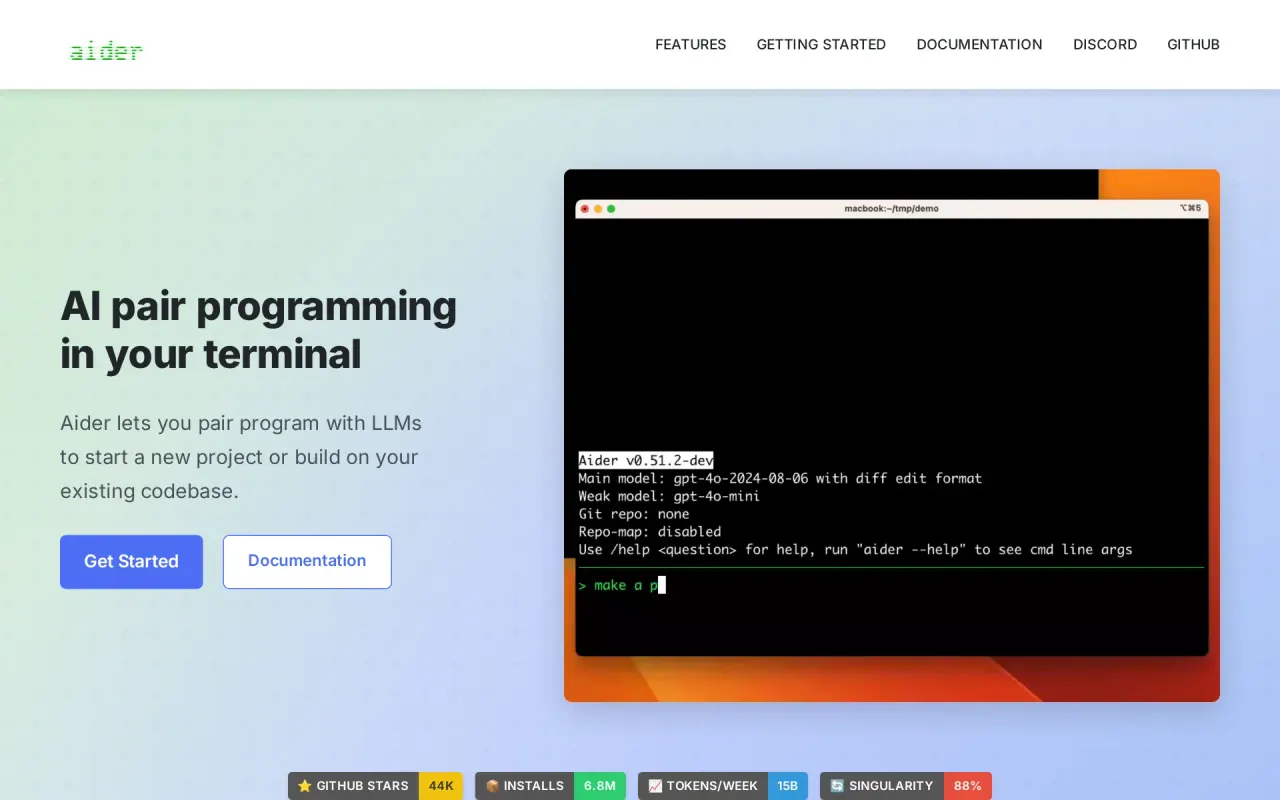Click the highlighted Aider v0.51.2-dev text

tap(646, 460)
